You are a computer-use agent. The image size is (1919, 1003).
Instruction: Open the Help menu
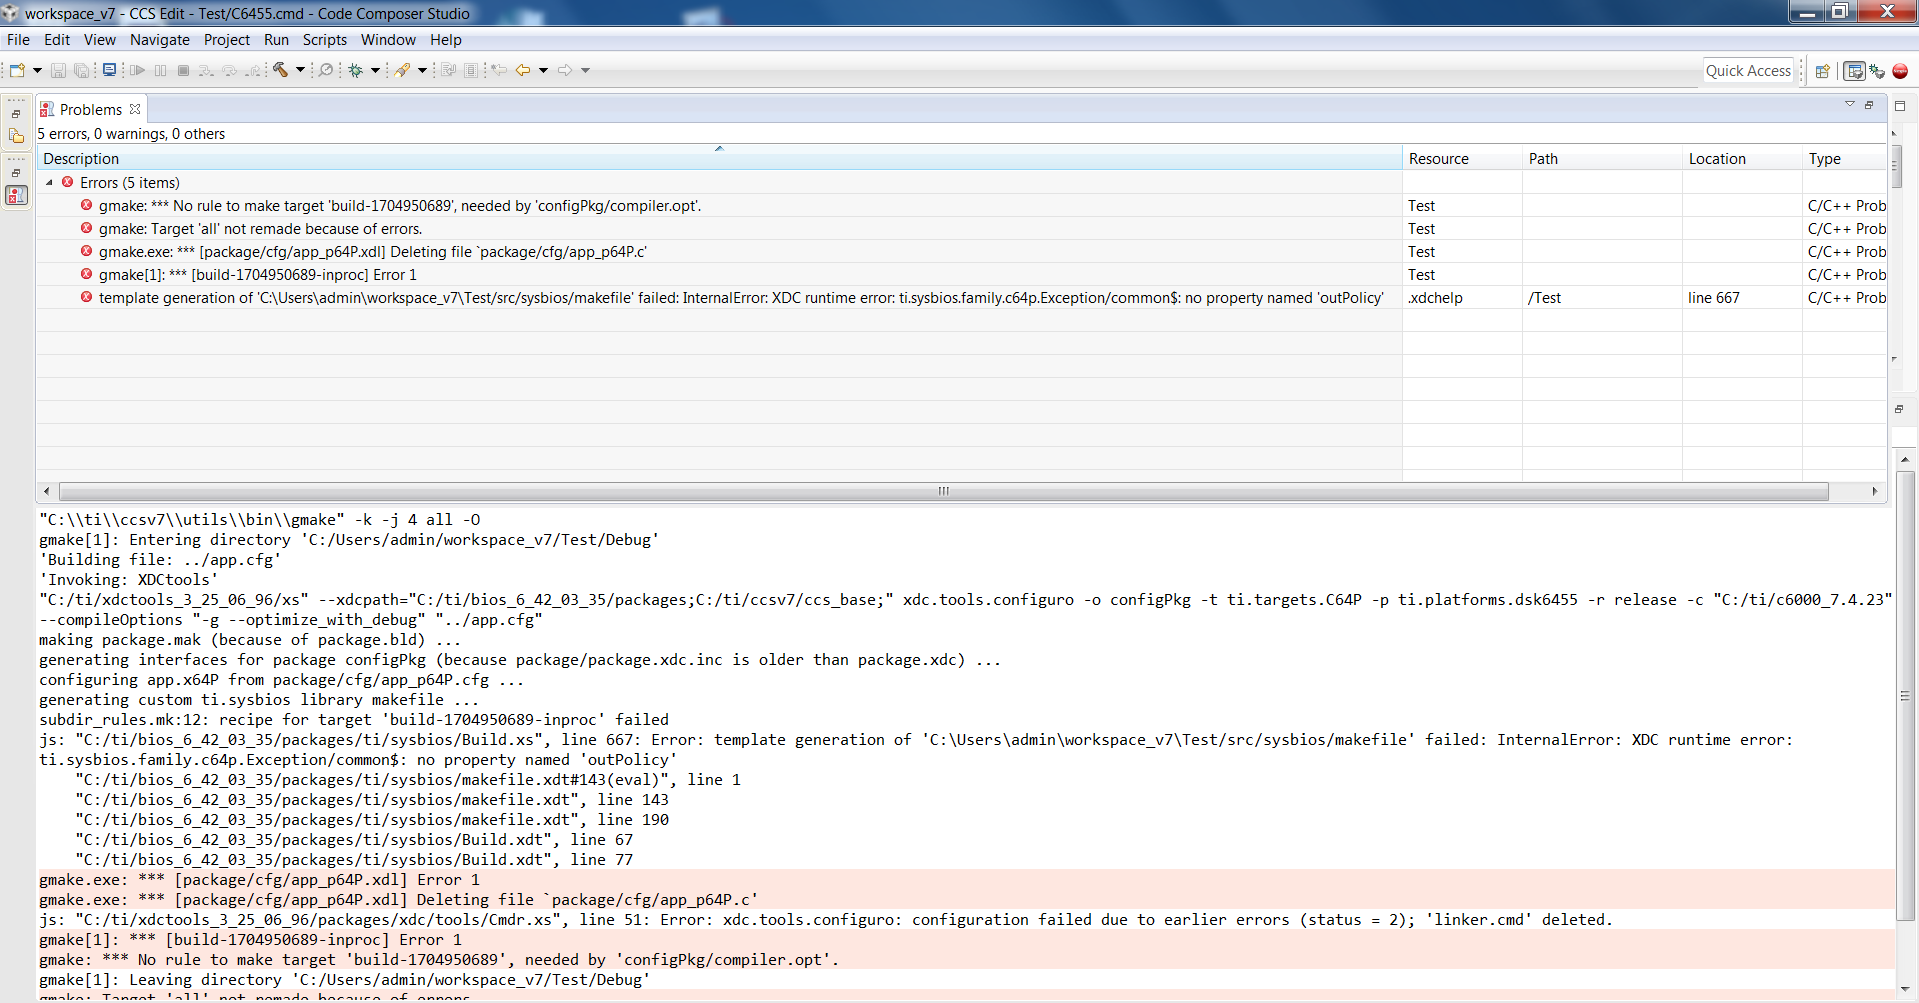(446, 40)
